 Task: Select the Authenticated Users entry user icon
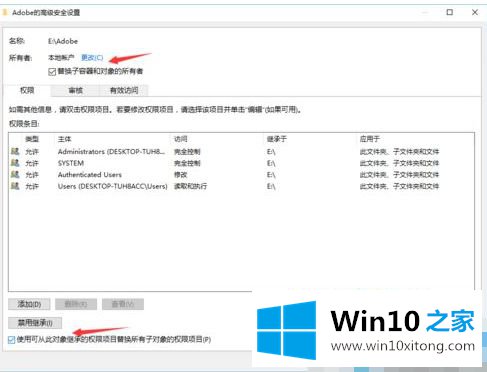point(15,174)
